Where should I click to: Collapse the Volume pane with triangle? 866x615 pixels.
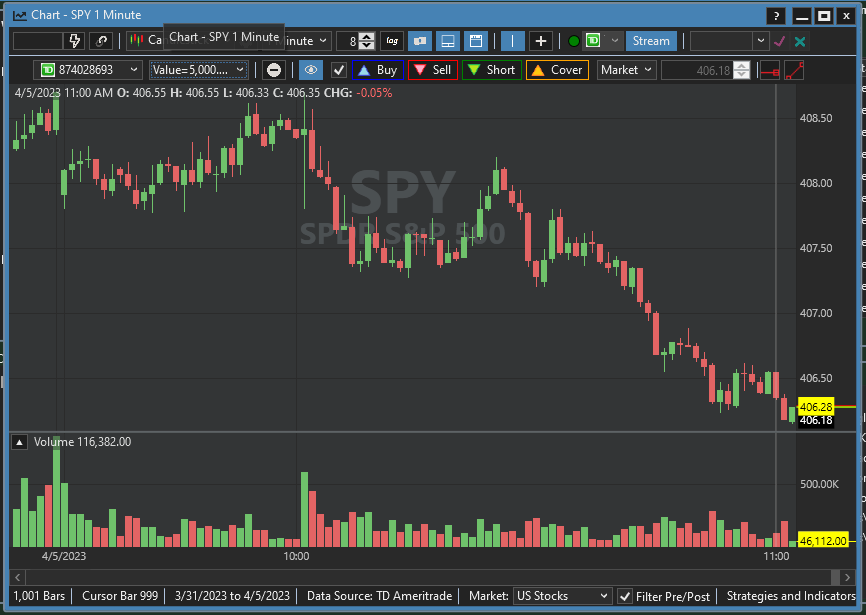click(x=19, y=442)
